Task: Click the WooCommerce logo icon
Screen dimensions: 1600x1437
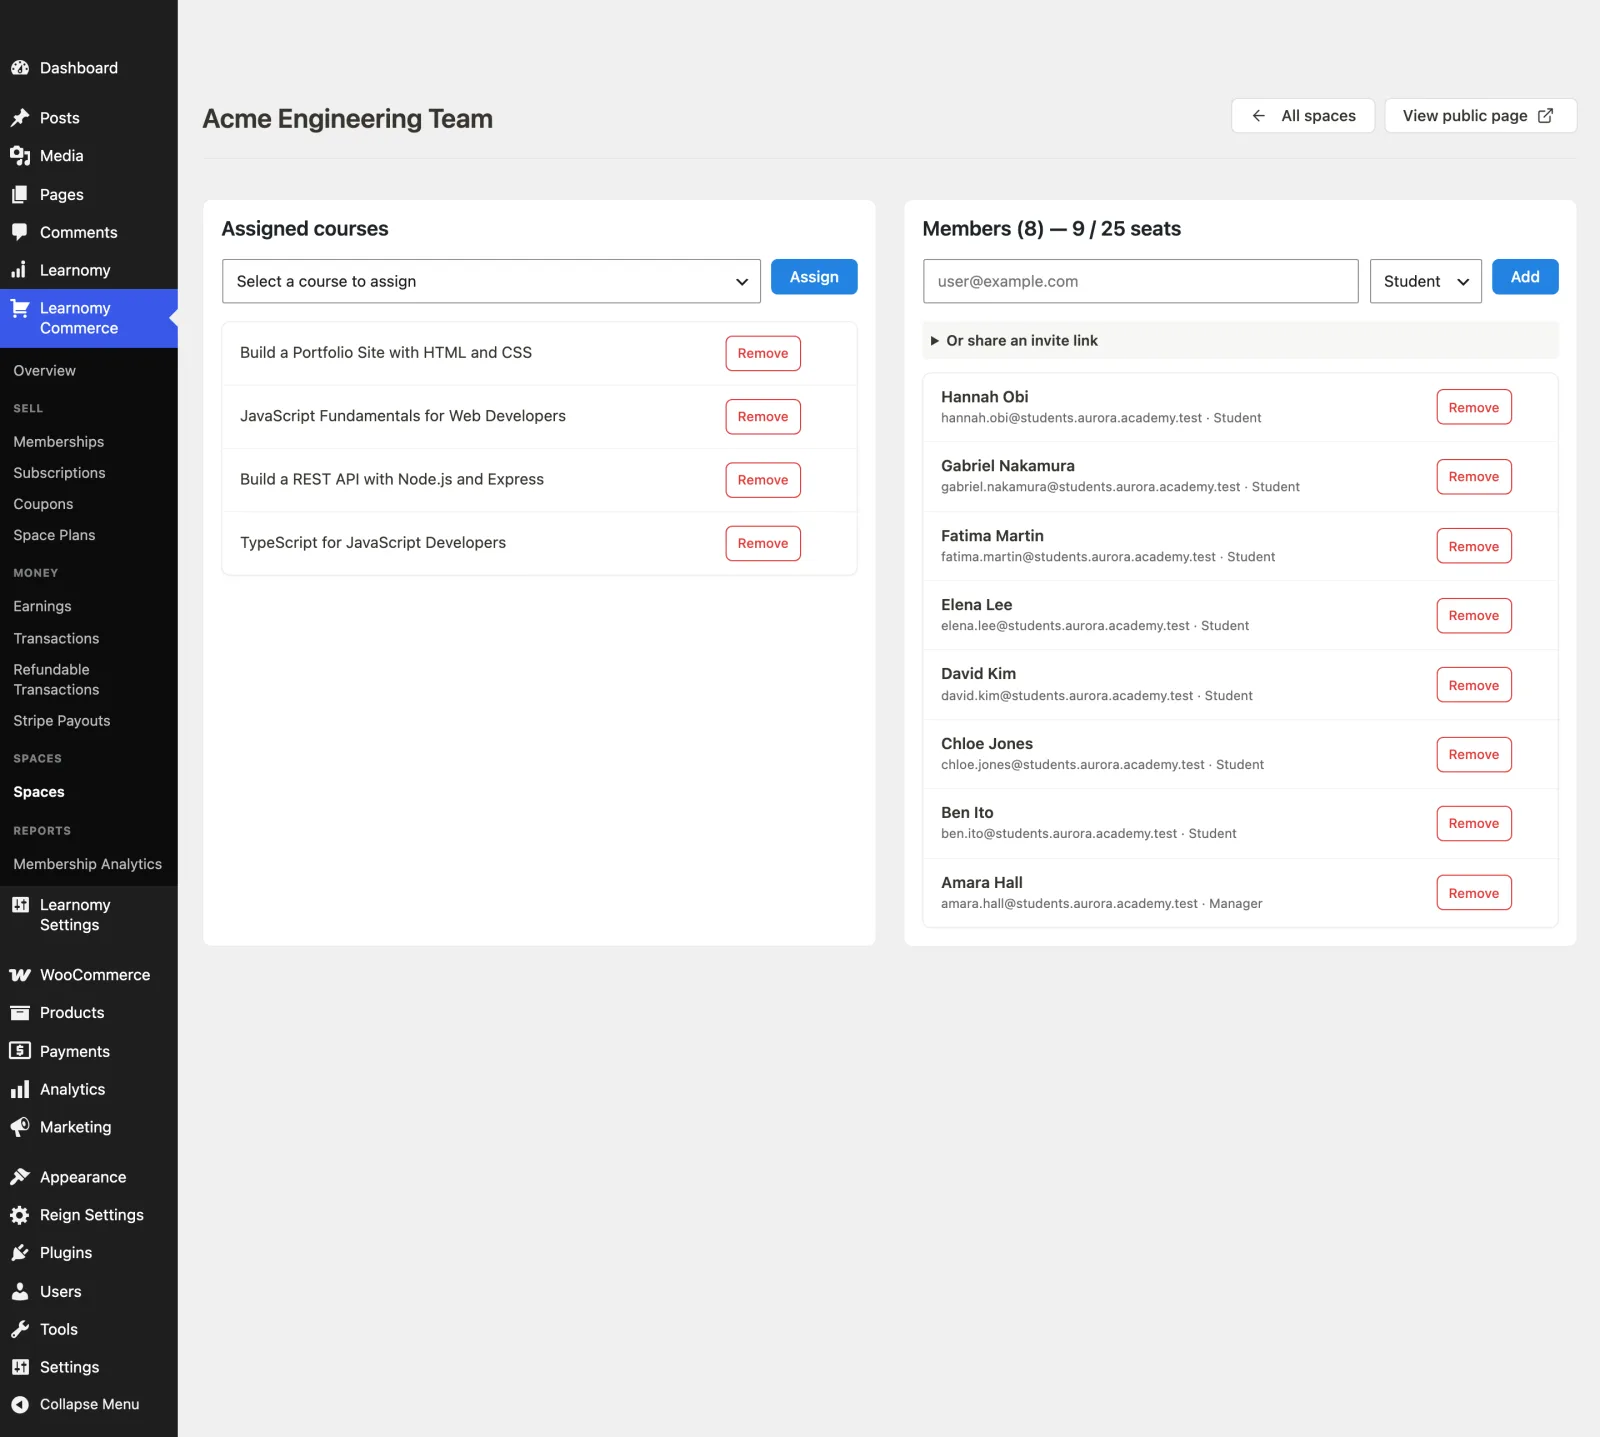Action: point(20,975)
